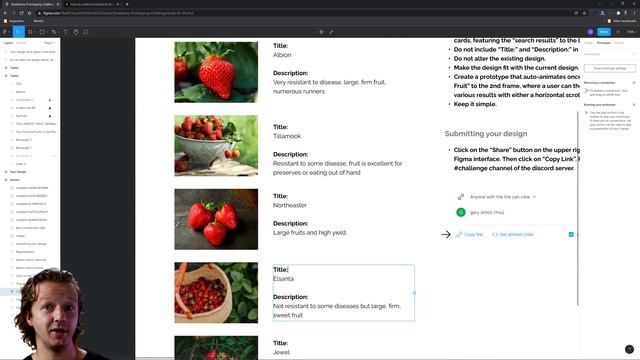Open the Inspiration bookmark folder
Screen dimensions: 640x360
14,21
